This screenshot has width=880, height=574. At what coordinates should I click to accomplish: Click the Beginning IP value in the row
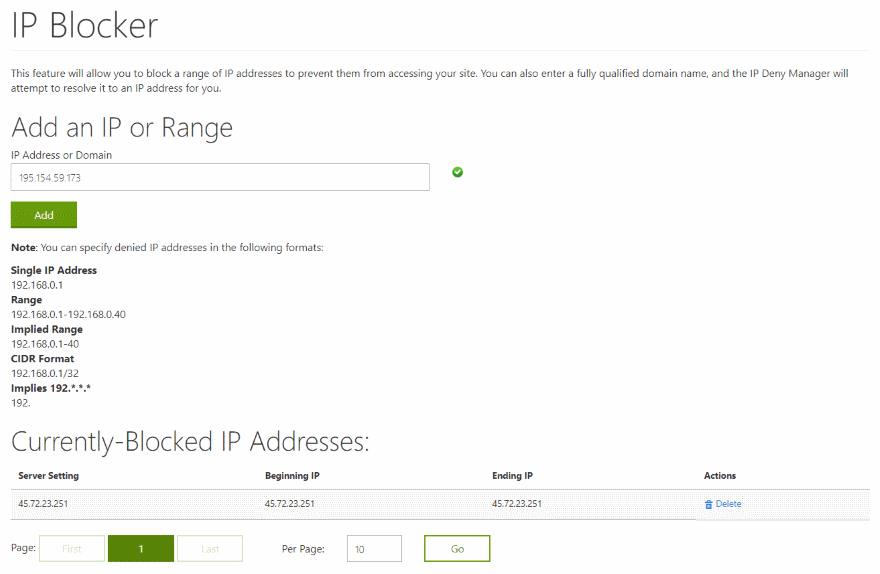289,504
